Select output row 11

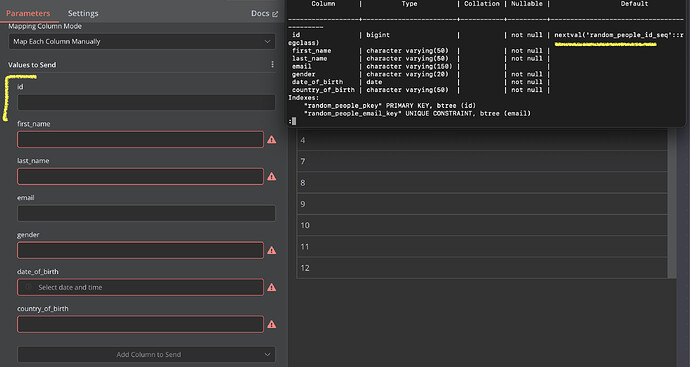[482, 246]
